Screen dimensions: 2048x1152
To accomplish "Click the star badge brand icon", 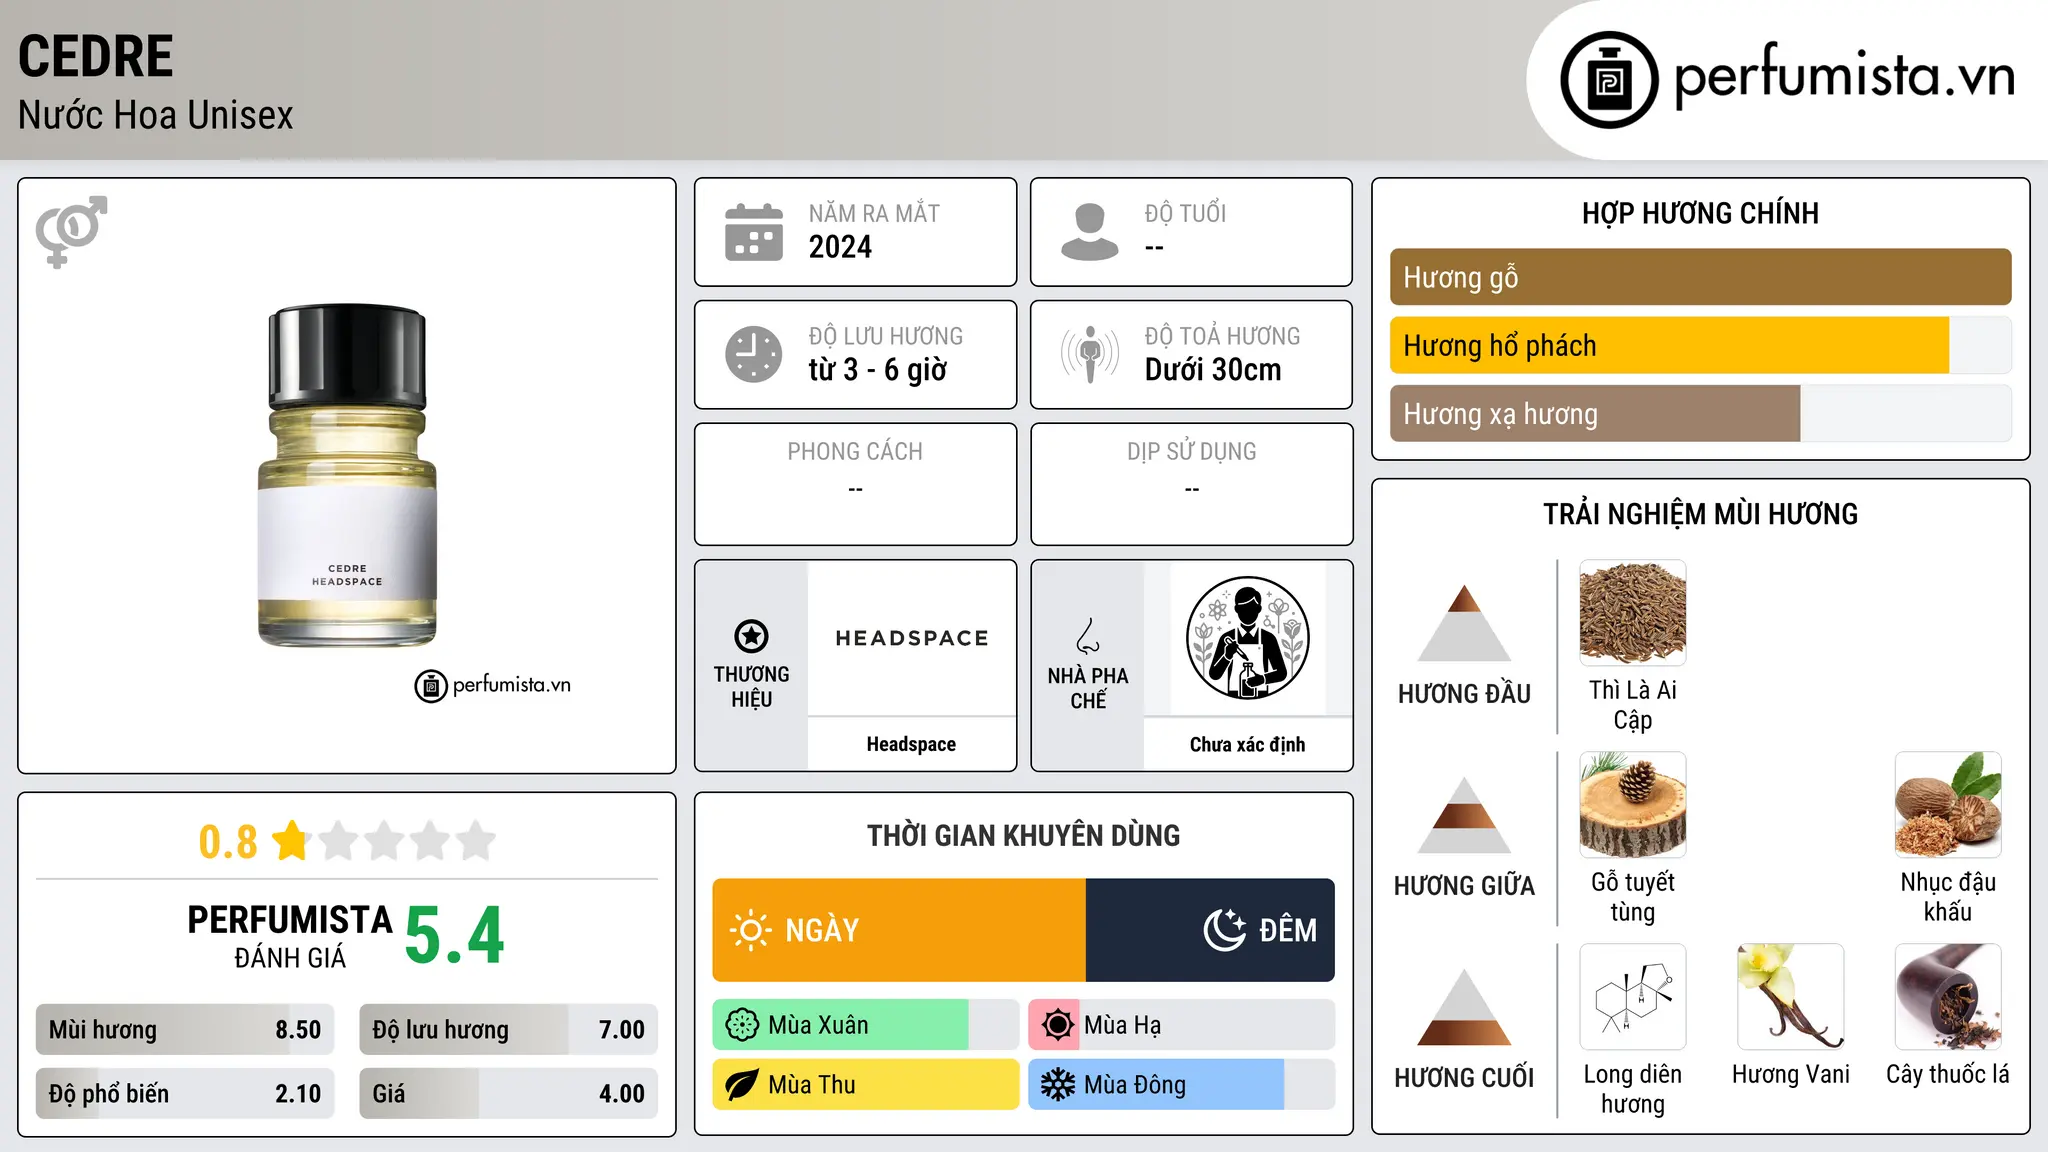I will [751, 636].
